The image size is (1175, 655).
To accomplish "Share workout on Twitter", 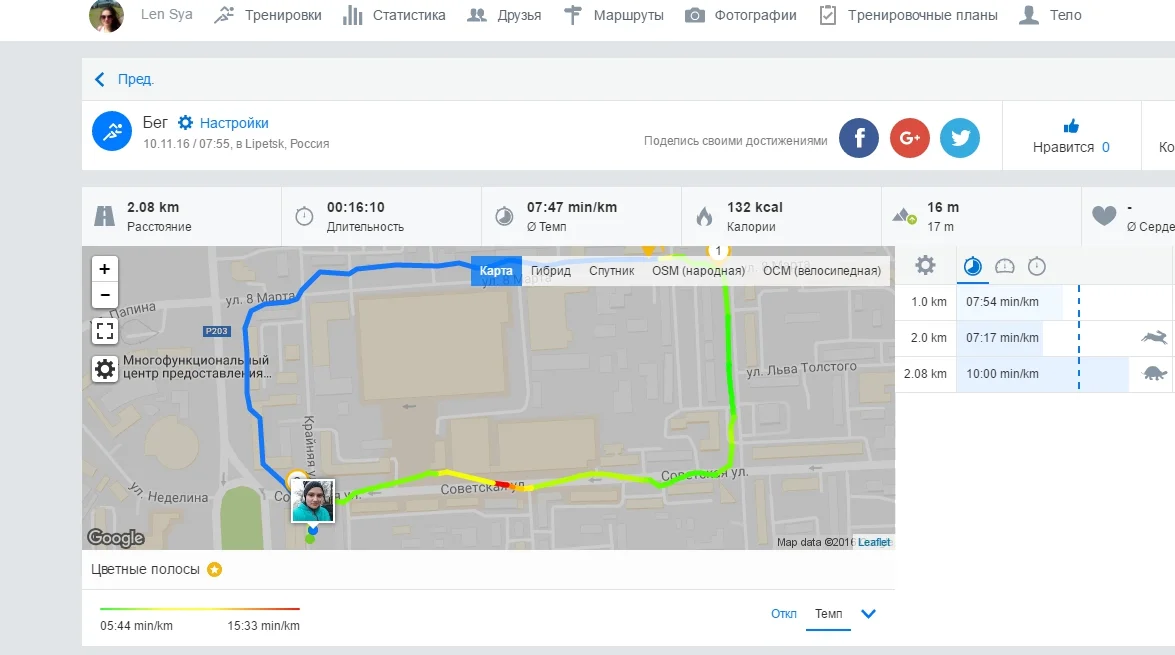I will [960, 138].
